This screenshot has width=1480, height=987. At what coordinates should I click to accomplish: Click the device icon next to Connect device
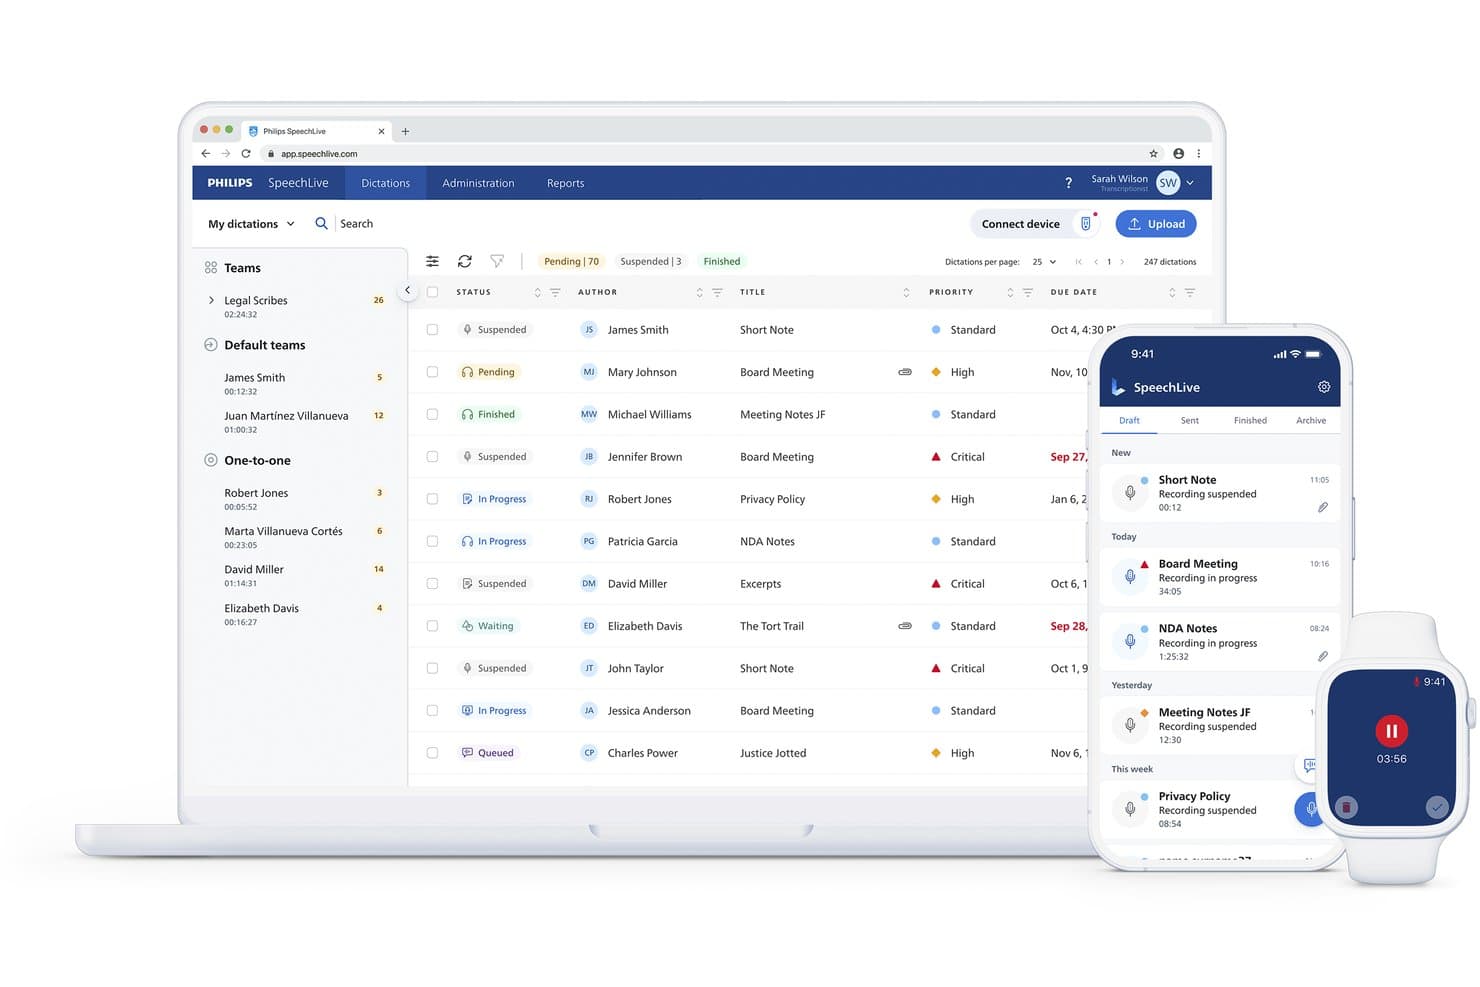(x=1086, y=224)
